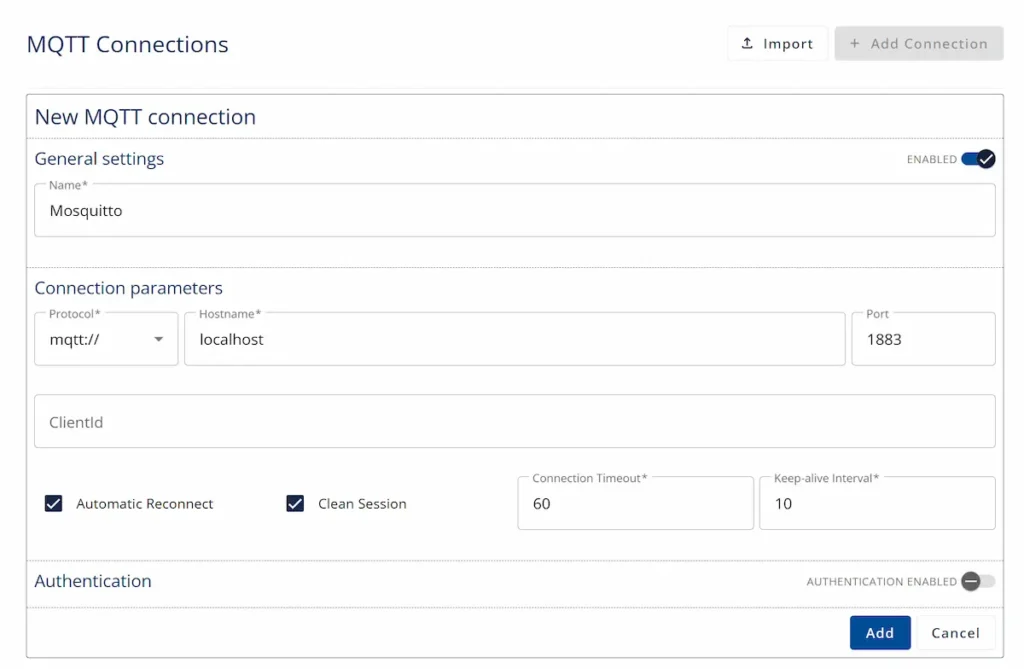Click the dropdown arrow in the Protocol field
Screen dimensions: 1024x669
(x=160, y=339)
